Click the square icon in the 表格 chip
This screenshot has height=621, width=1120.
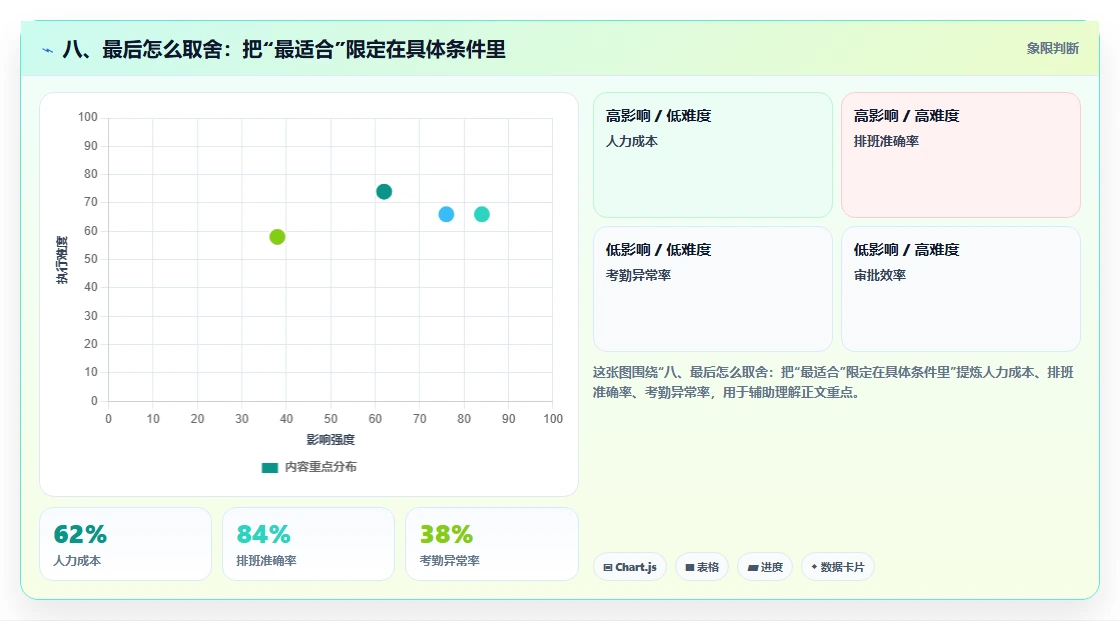690,567
